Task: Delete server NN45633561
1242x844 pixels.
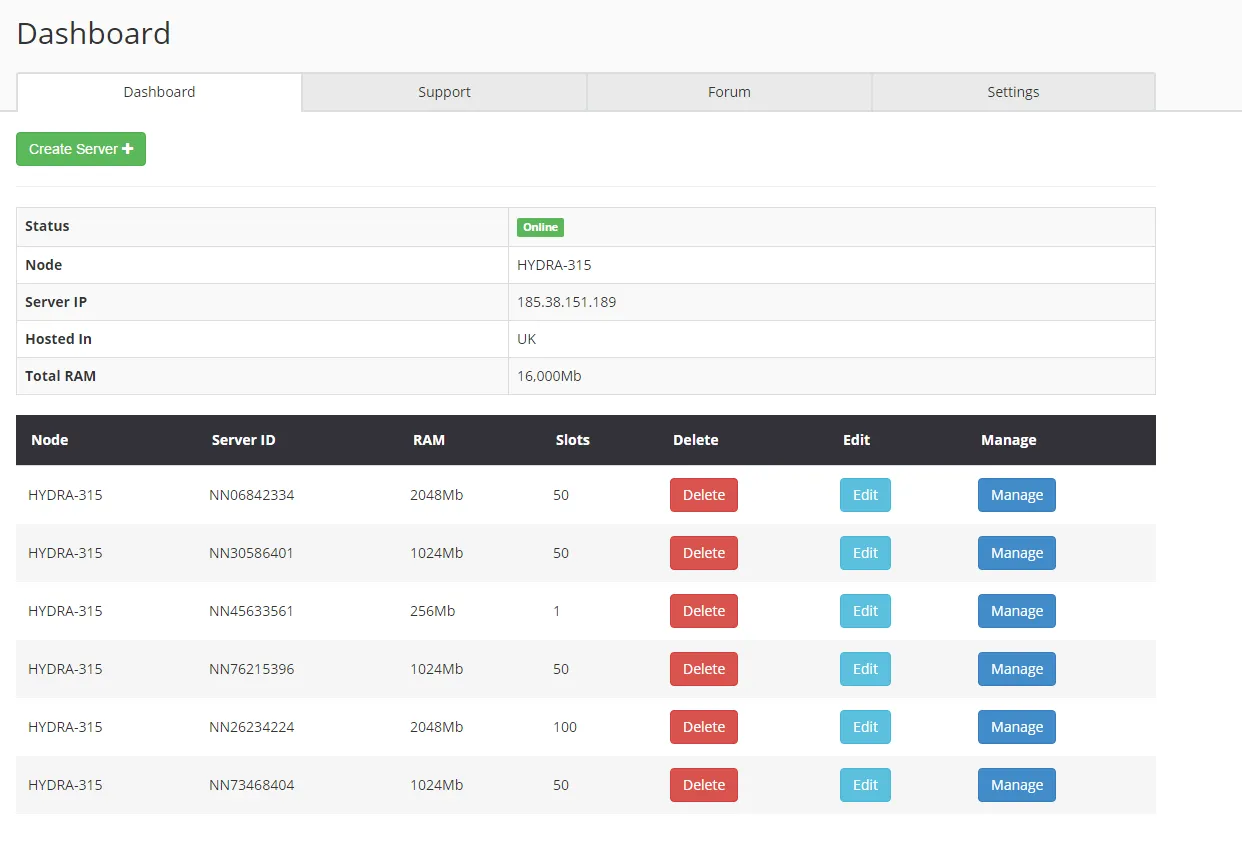Action: [x=704, y=611]
